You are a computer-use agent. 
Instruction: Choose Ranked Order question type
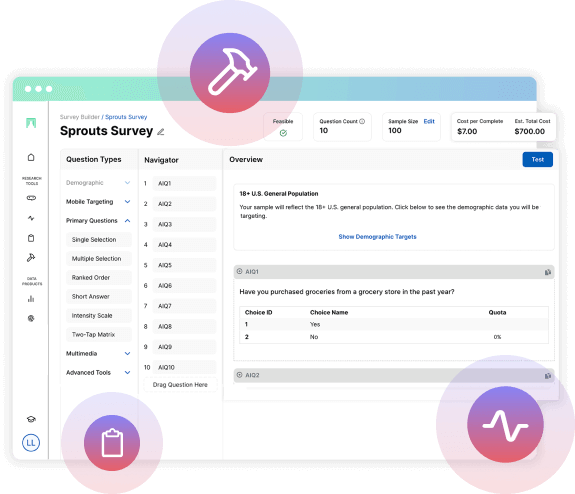(x=99, y=278)
